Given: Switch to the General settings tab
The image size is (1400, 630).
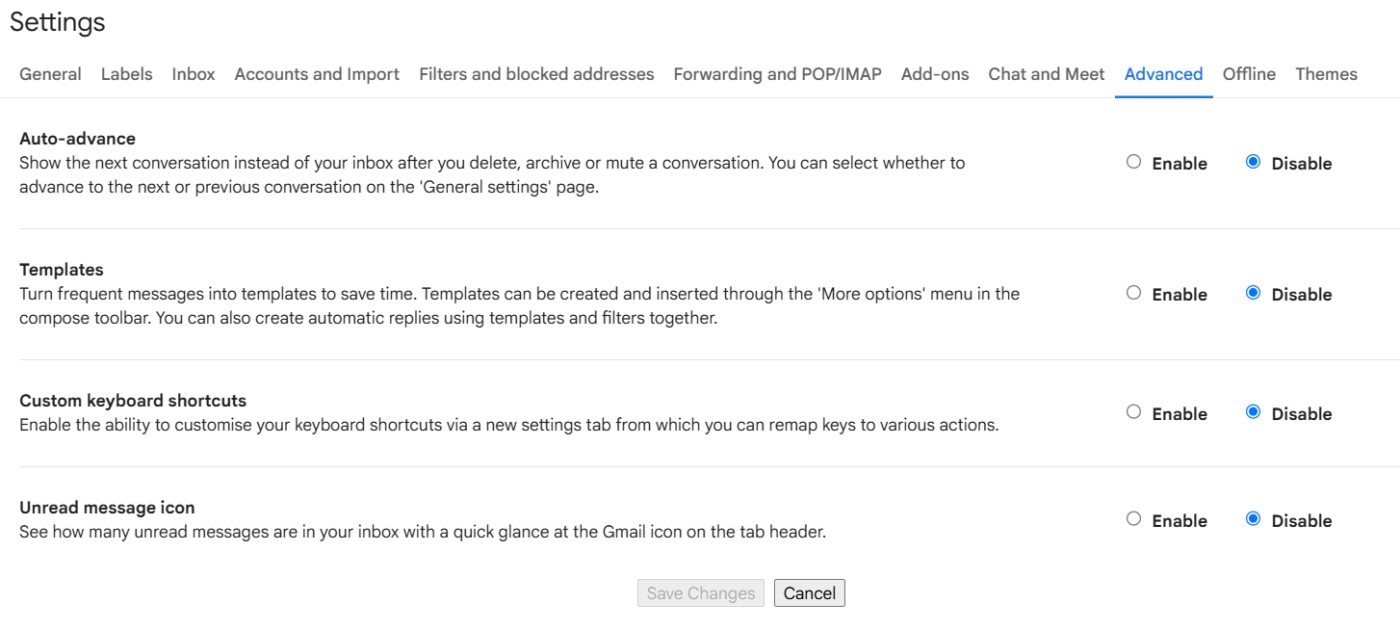Looking at the screenshot, I should (50, 73).
